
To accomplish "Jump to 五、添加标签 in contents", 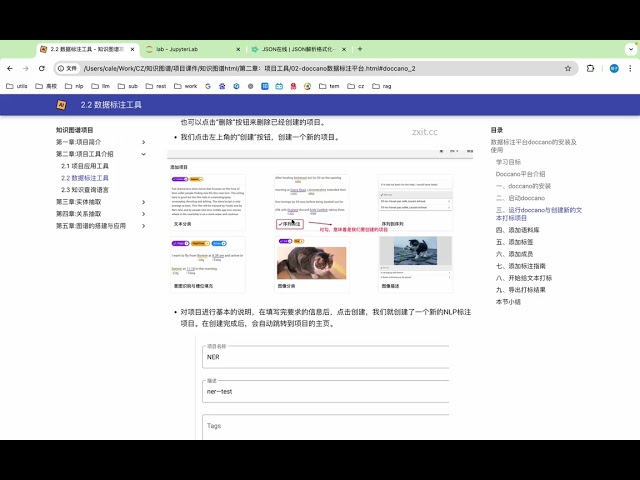I will pos(514,242).
